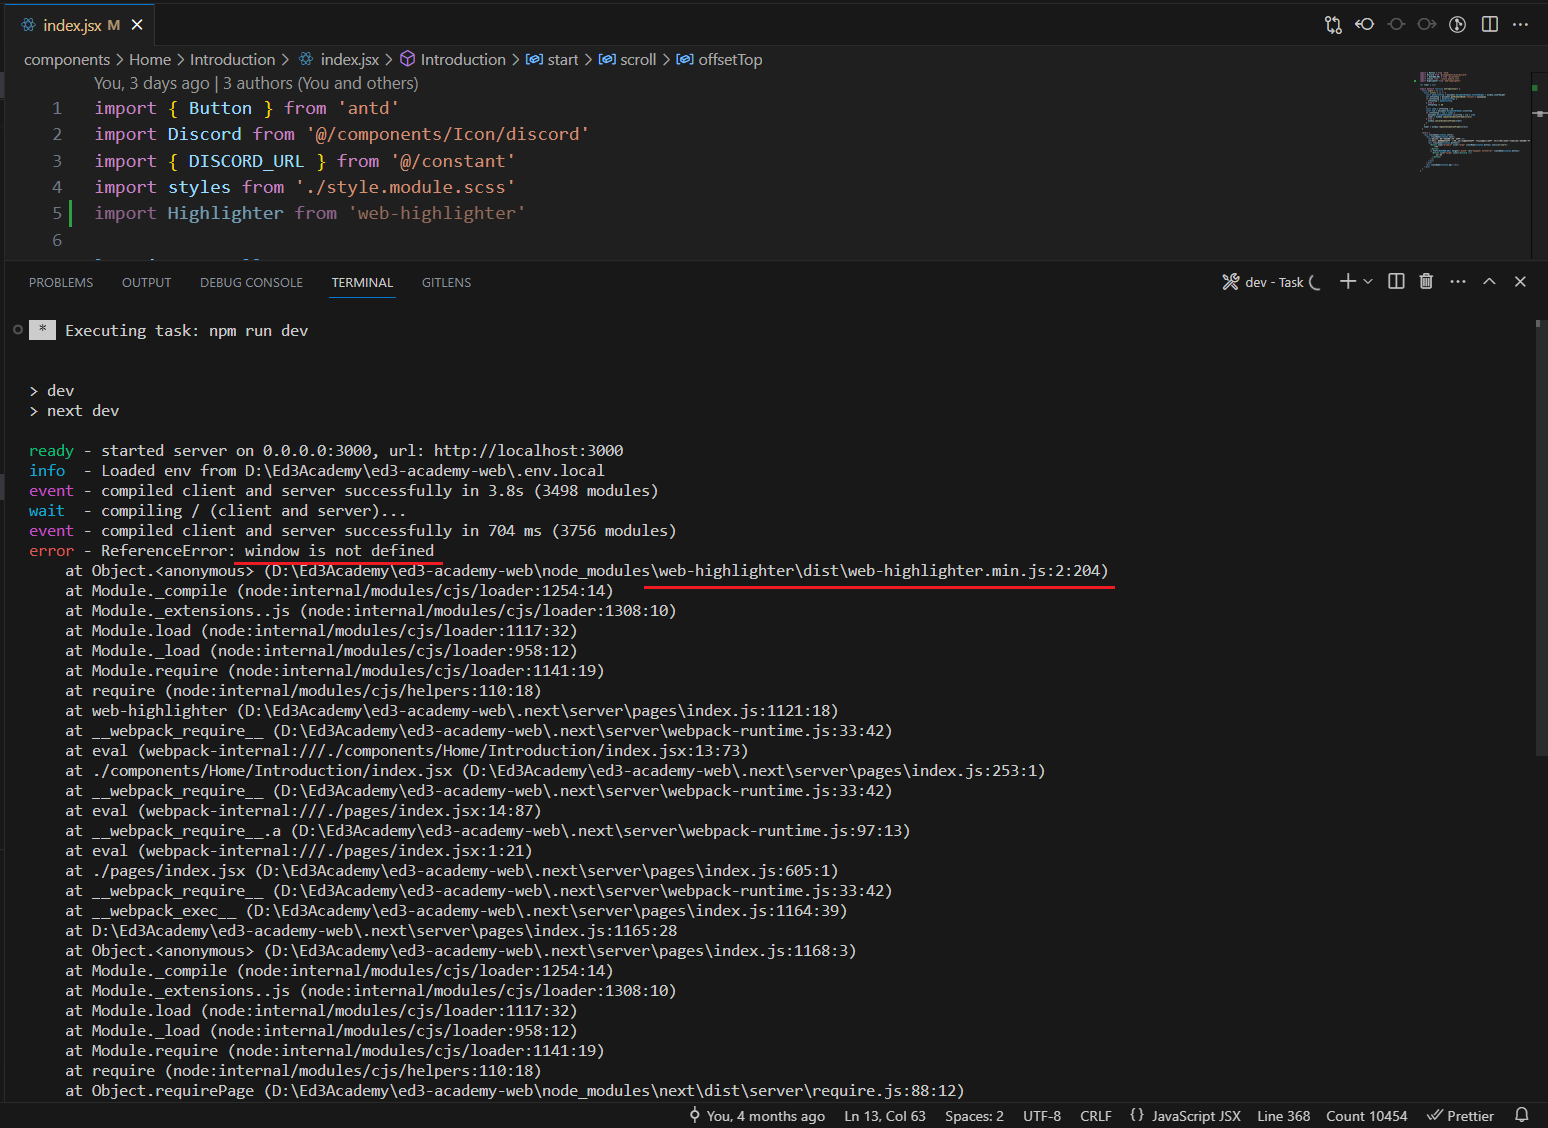Open editor more actions ellipsis
This screenshot has width=1548, height=1128.
pyautogui.click(x=1521, y=24)
